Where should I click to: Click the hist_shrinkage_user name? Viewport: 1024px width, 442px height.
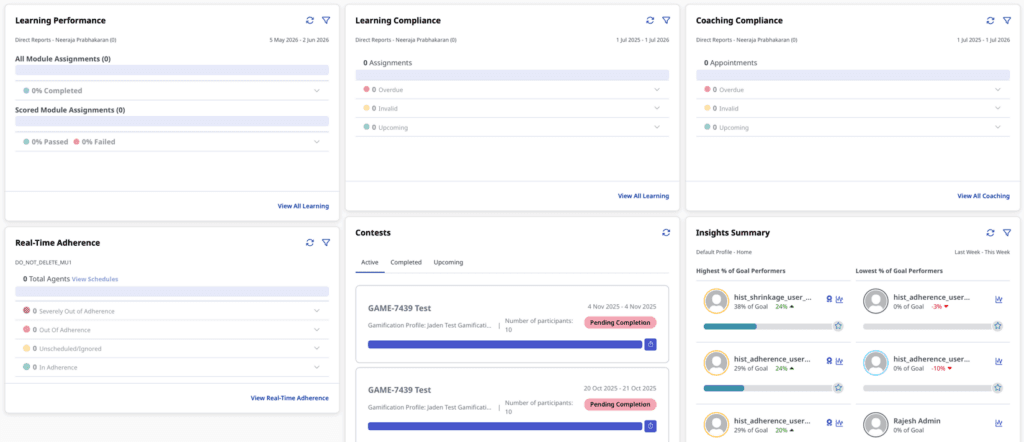tap(773, 297)
